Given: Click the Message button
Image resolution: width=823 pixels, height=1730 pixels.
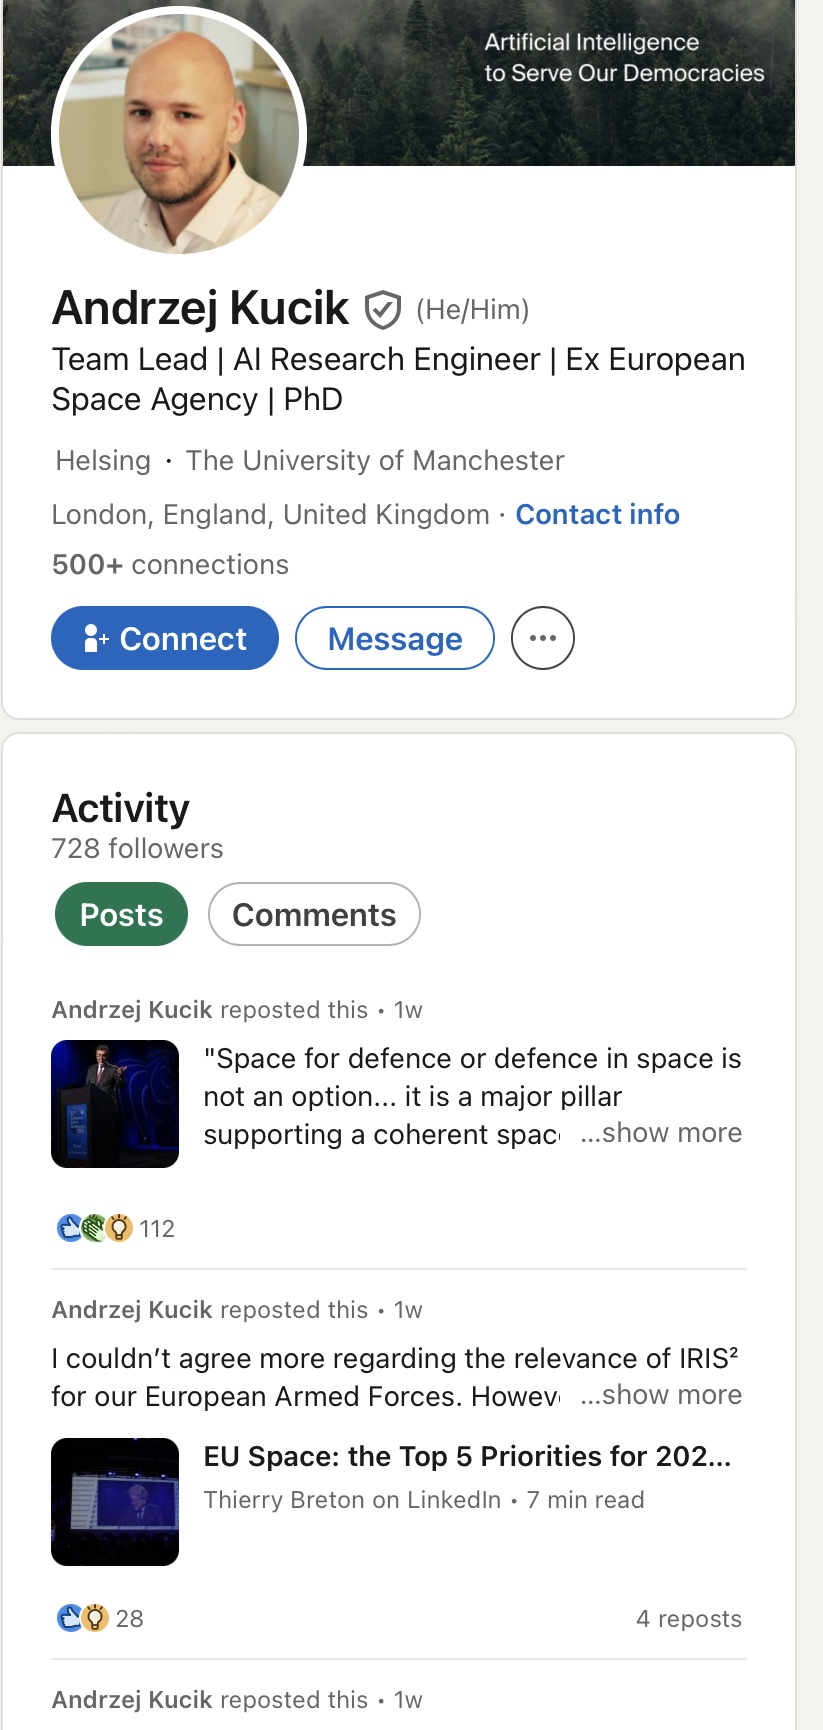Looking at the screenshot, I should (395, 638).
